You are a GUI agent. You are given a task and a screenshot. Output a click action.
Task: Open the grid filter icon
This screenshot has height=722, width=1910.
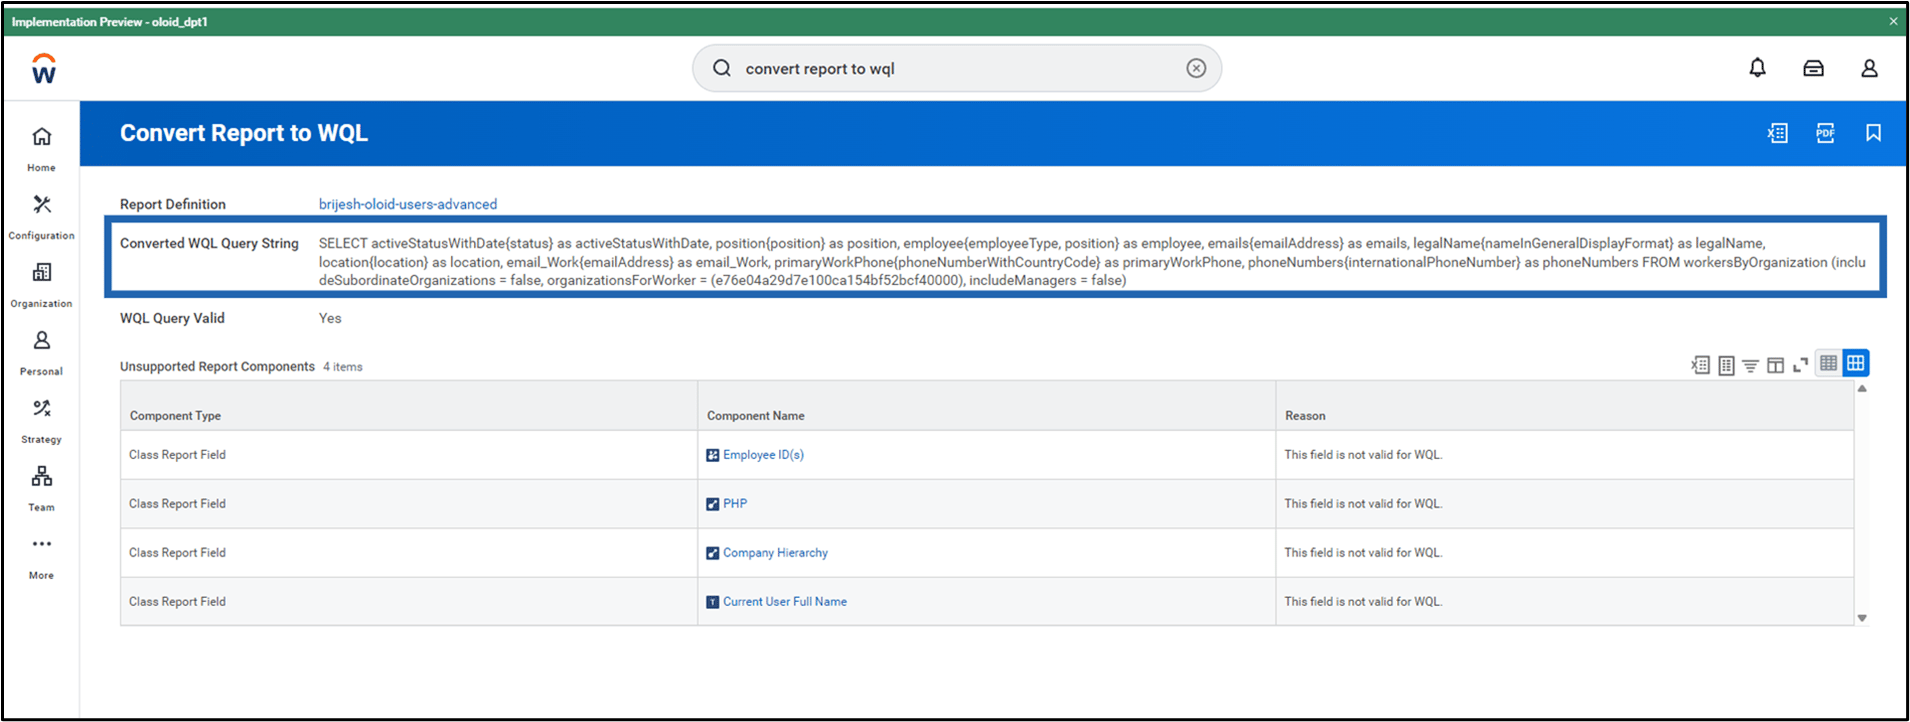[x=1750, y=366]
